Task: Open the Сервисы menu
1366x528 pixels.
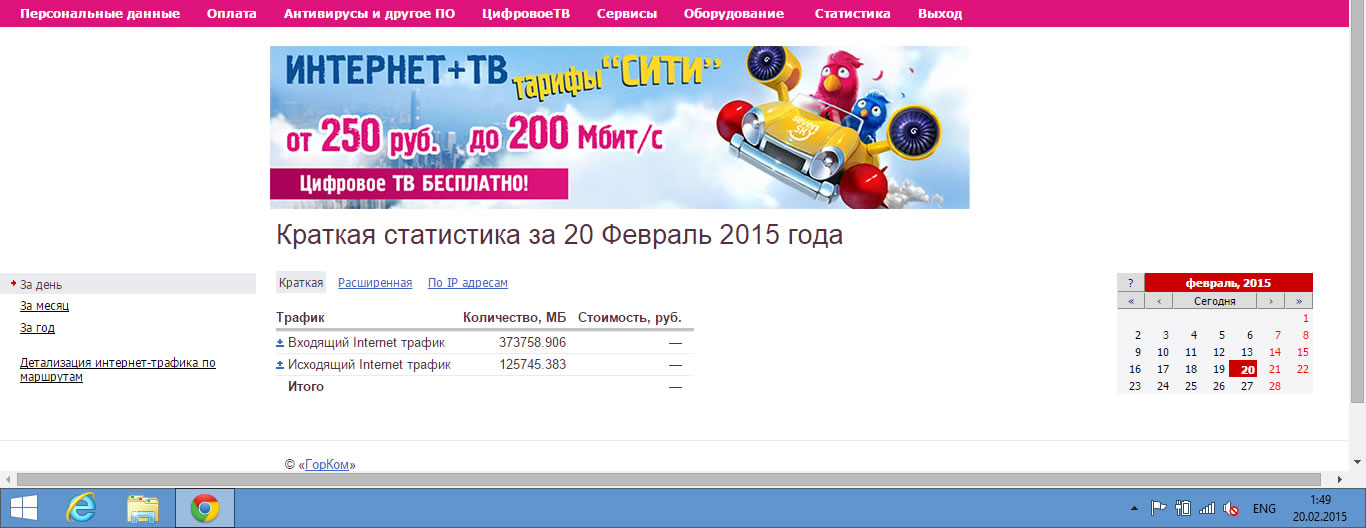Action: coord(627,14)
